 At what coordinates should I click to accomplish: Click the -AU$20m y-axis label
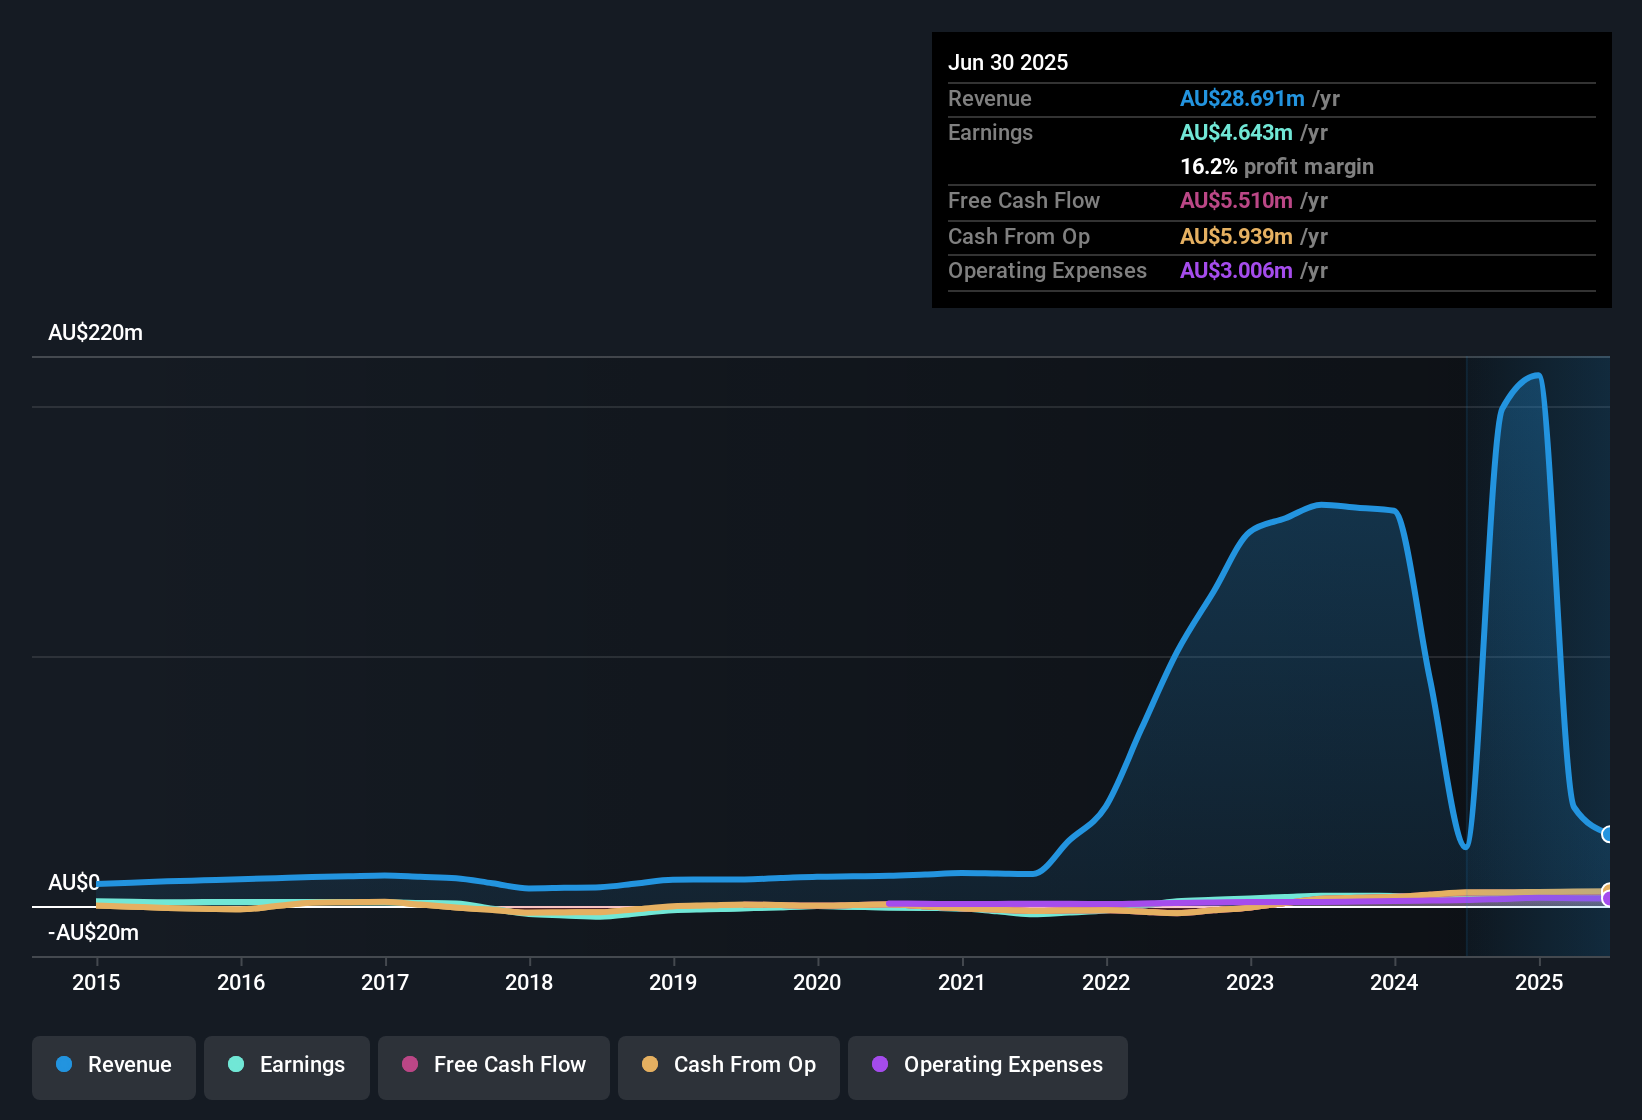tap(93, 932)
